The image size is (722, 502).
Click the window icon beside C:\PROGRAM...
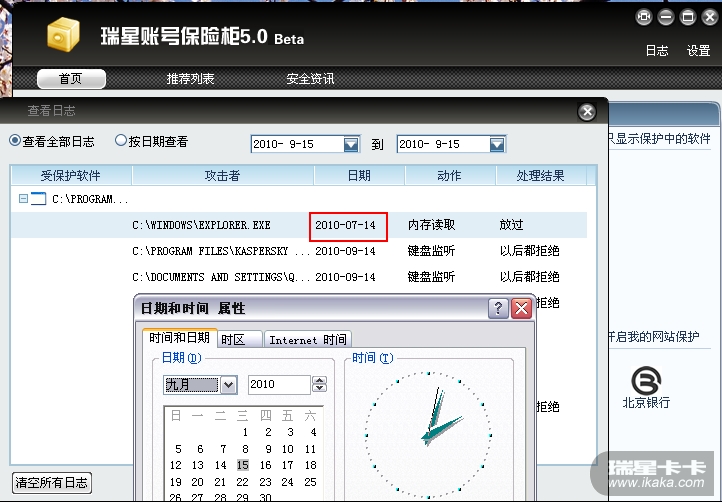(38, 199)
